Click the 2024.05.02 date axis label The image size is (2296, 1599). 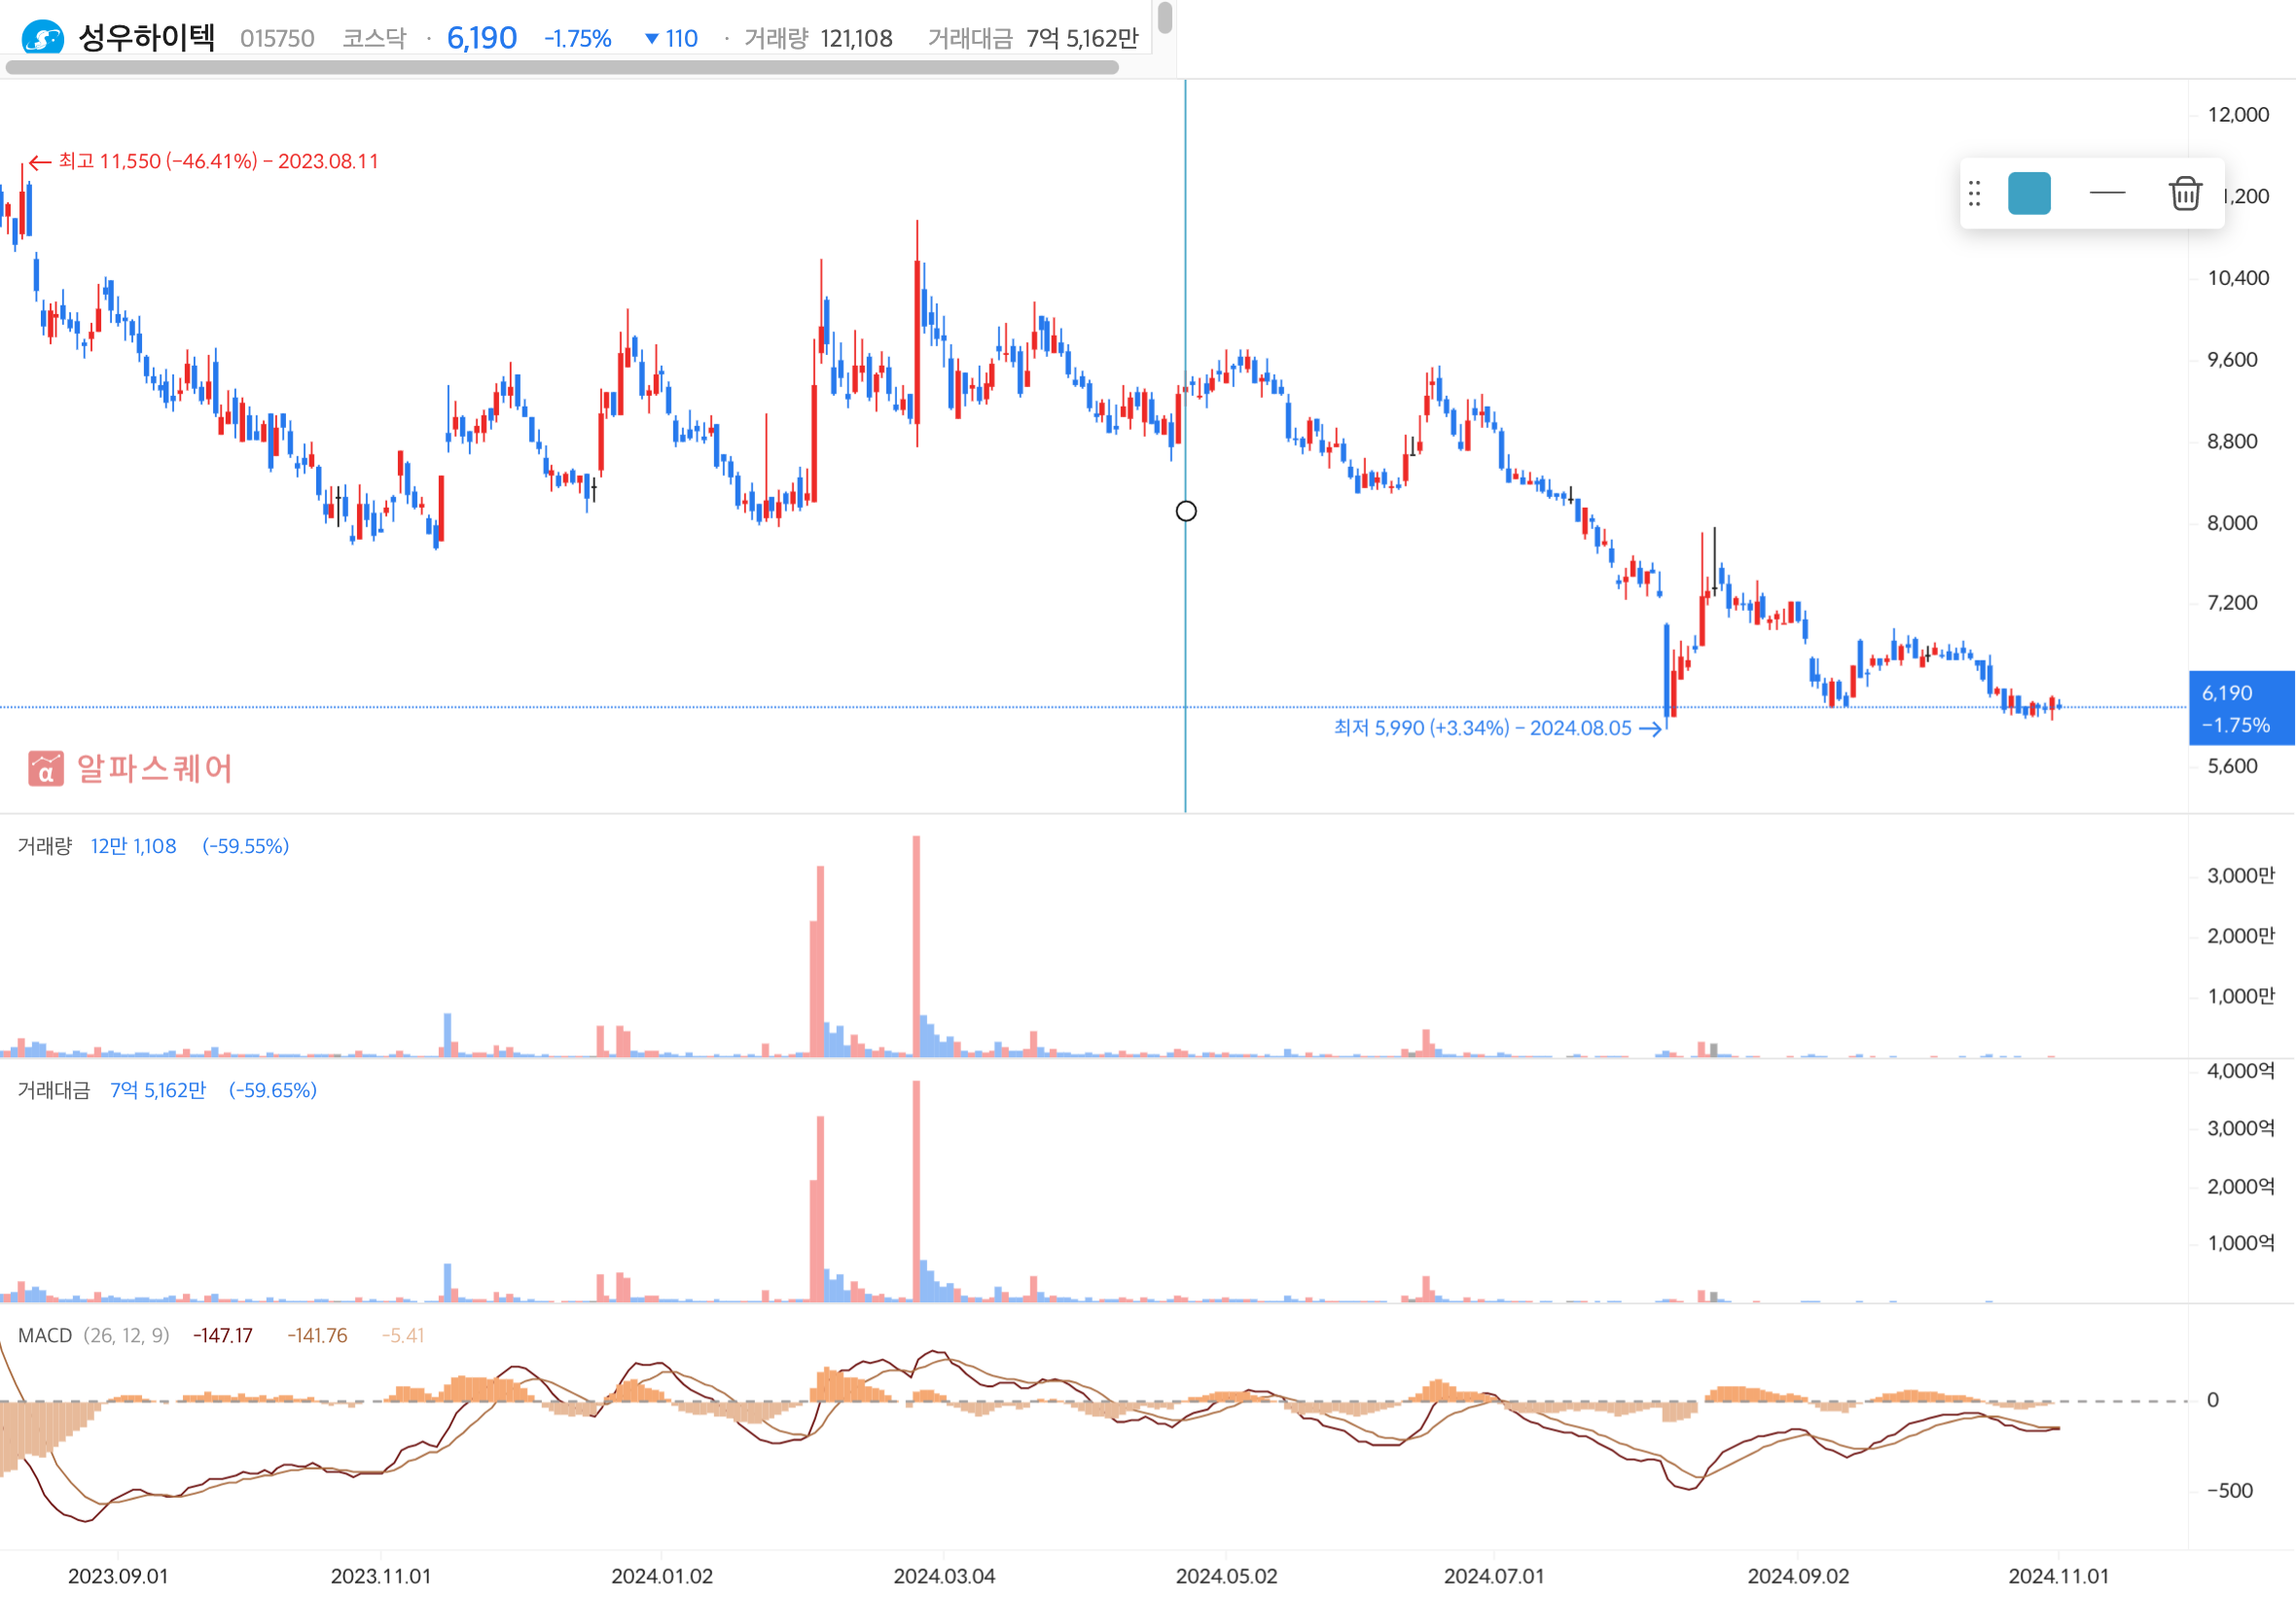point(1226,1576)
